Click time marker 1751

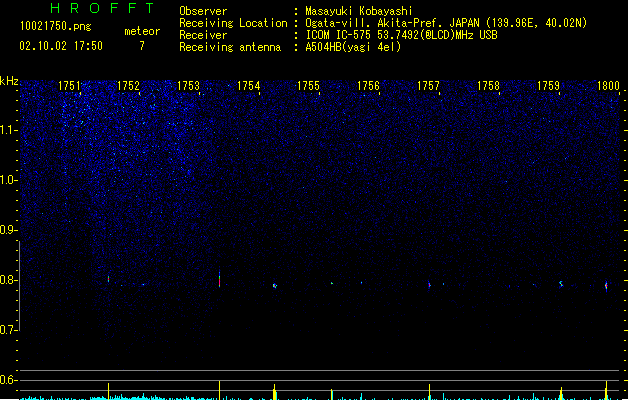[x=69, y=86]
